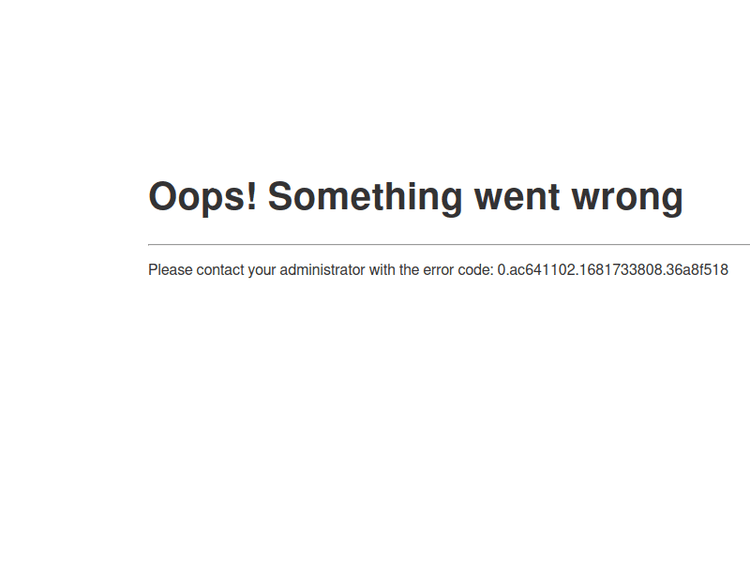
Task: Click the word "the" before "error code"
Action: pos(409,270)
